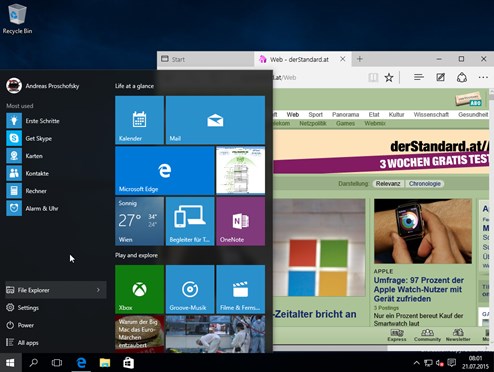The height and width of the screenshot is (372, 494).
Task: Open Erste Schritte from Most used
Action: pos(56,121)
